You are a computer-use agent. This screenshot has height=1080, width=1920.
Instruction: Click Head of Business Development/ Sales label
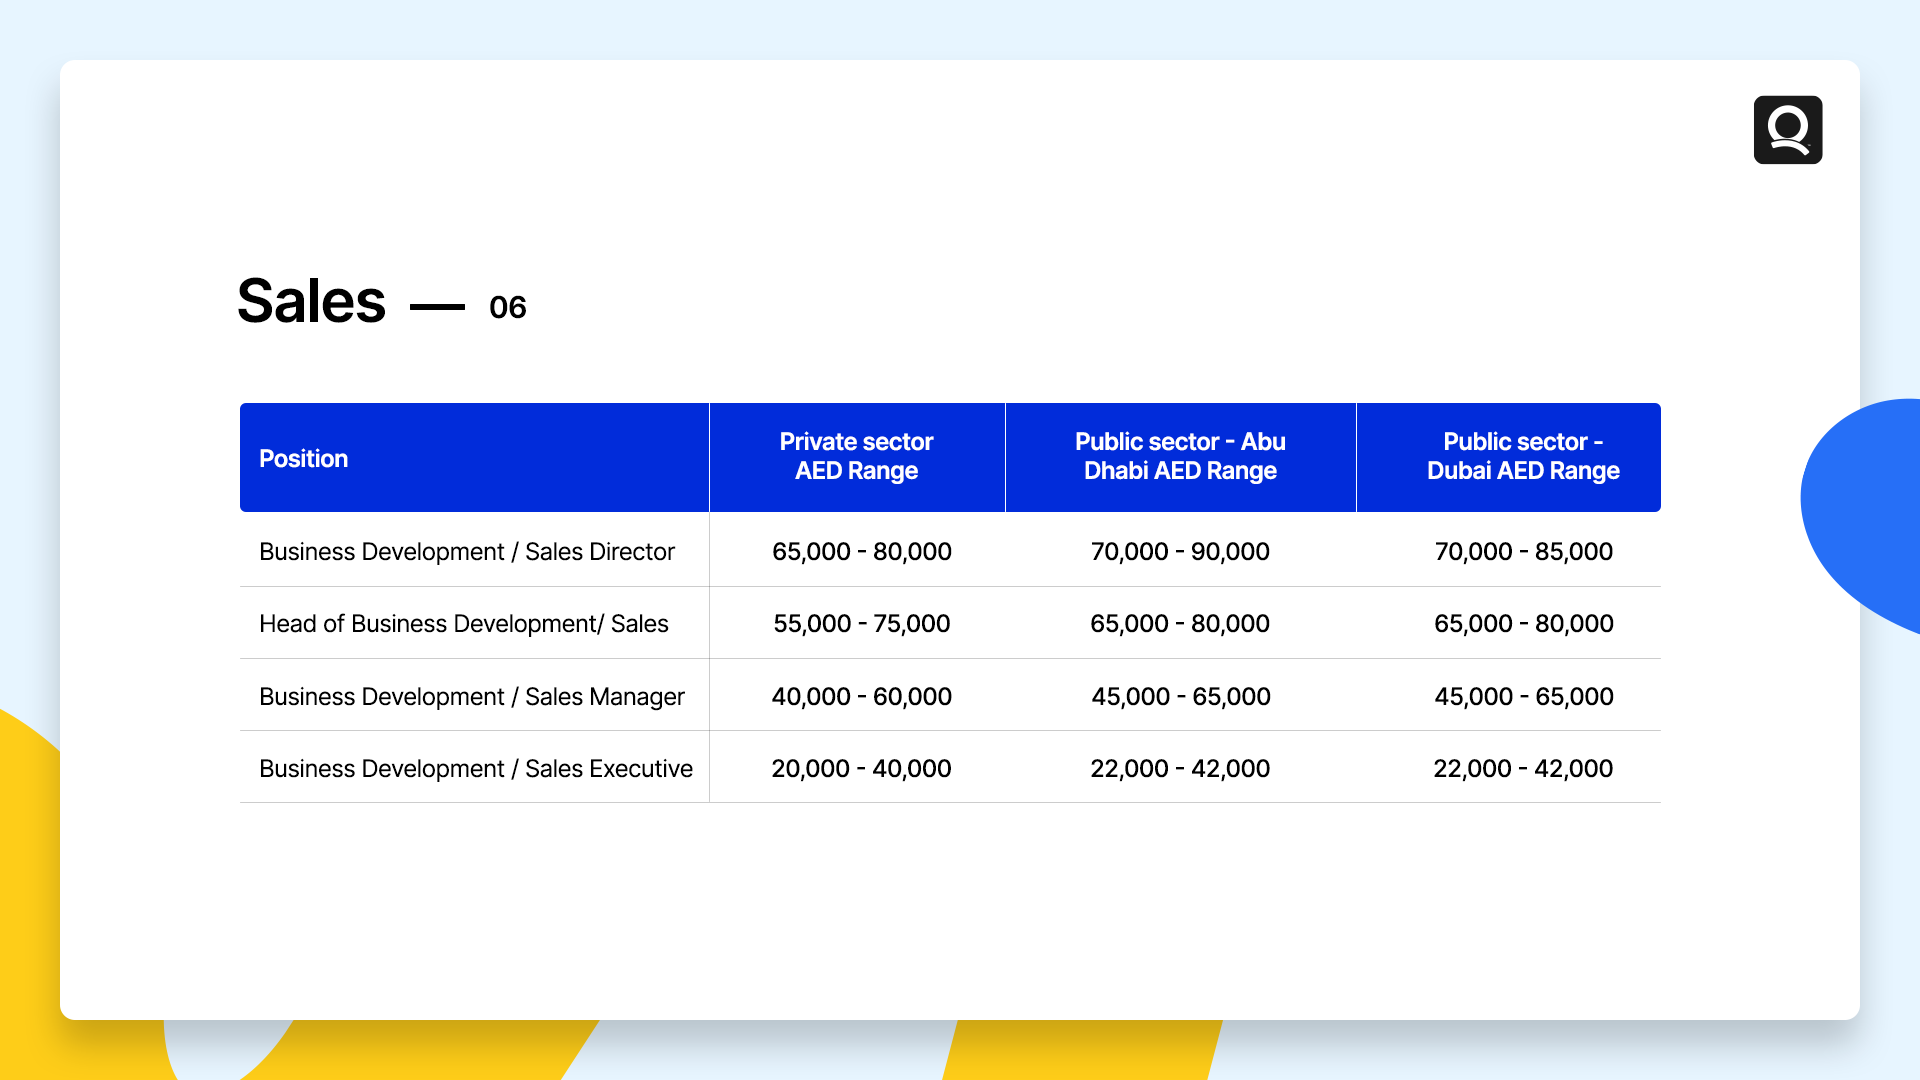(x=463, y=623)
